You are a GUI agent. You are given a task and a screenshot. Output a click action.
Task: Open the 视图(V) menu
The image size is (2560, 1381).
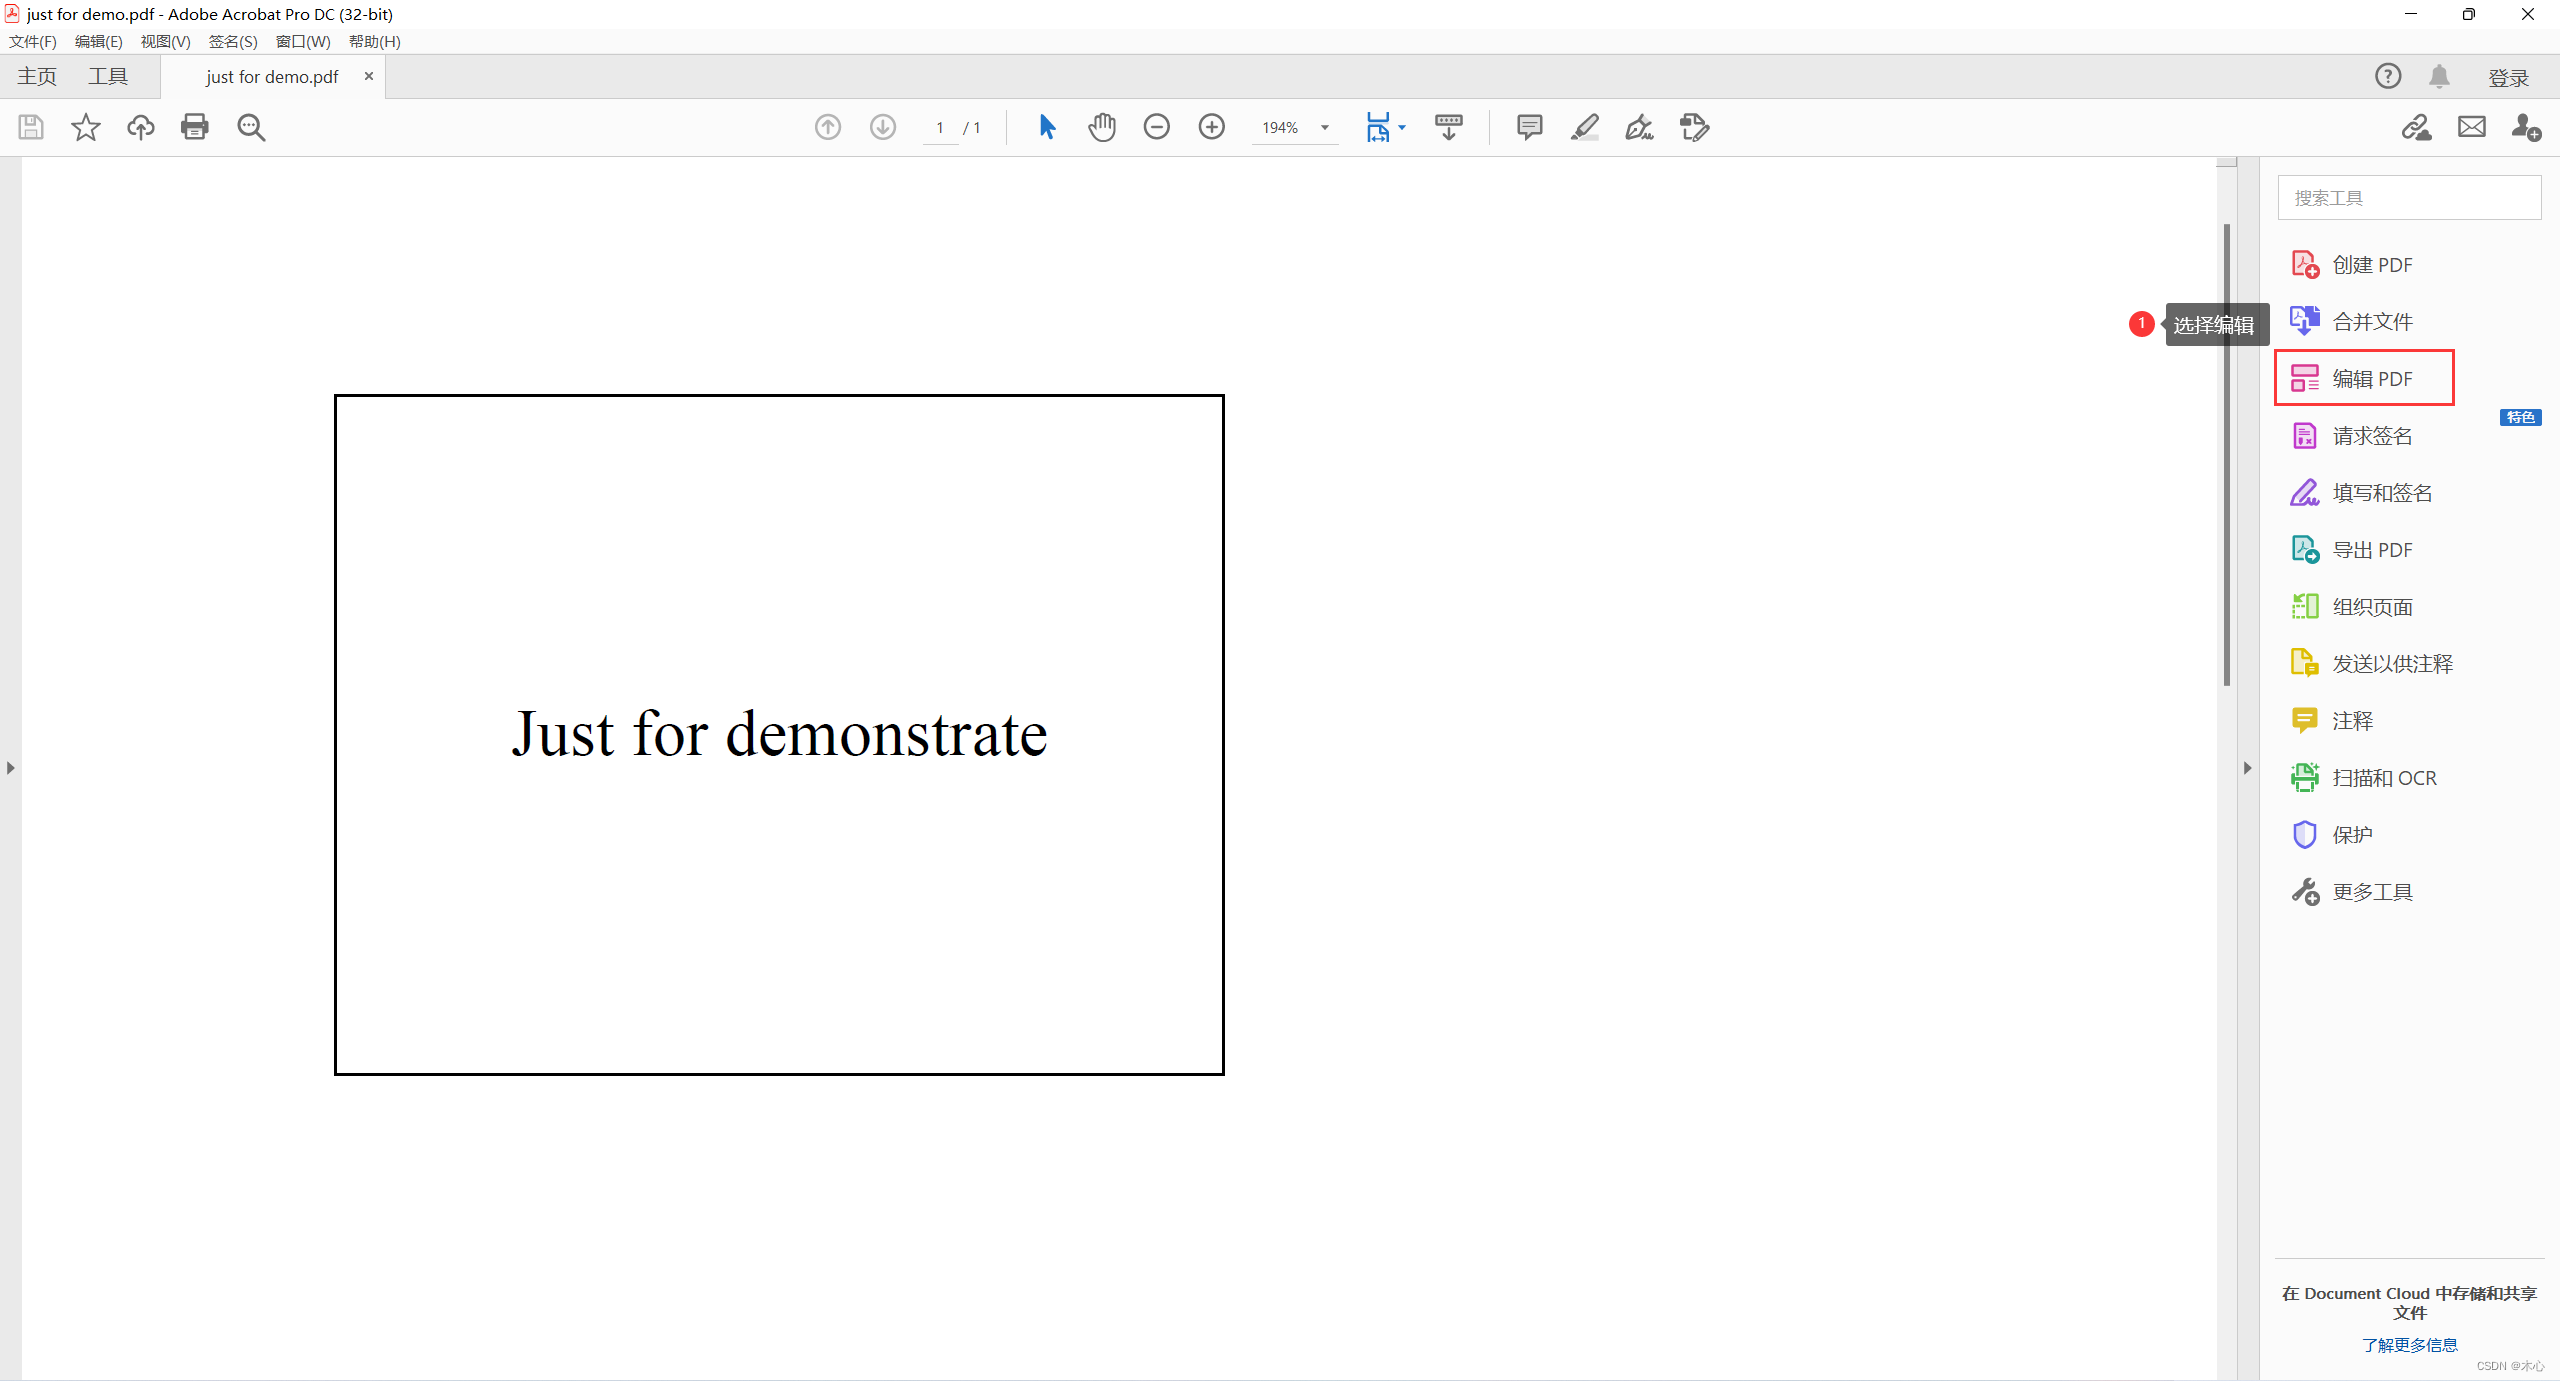pos(165,41)
